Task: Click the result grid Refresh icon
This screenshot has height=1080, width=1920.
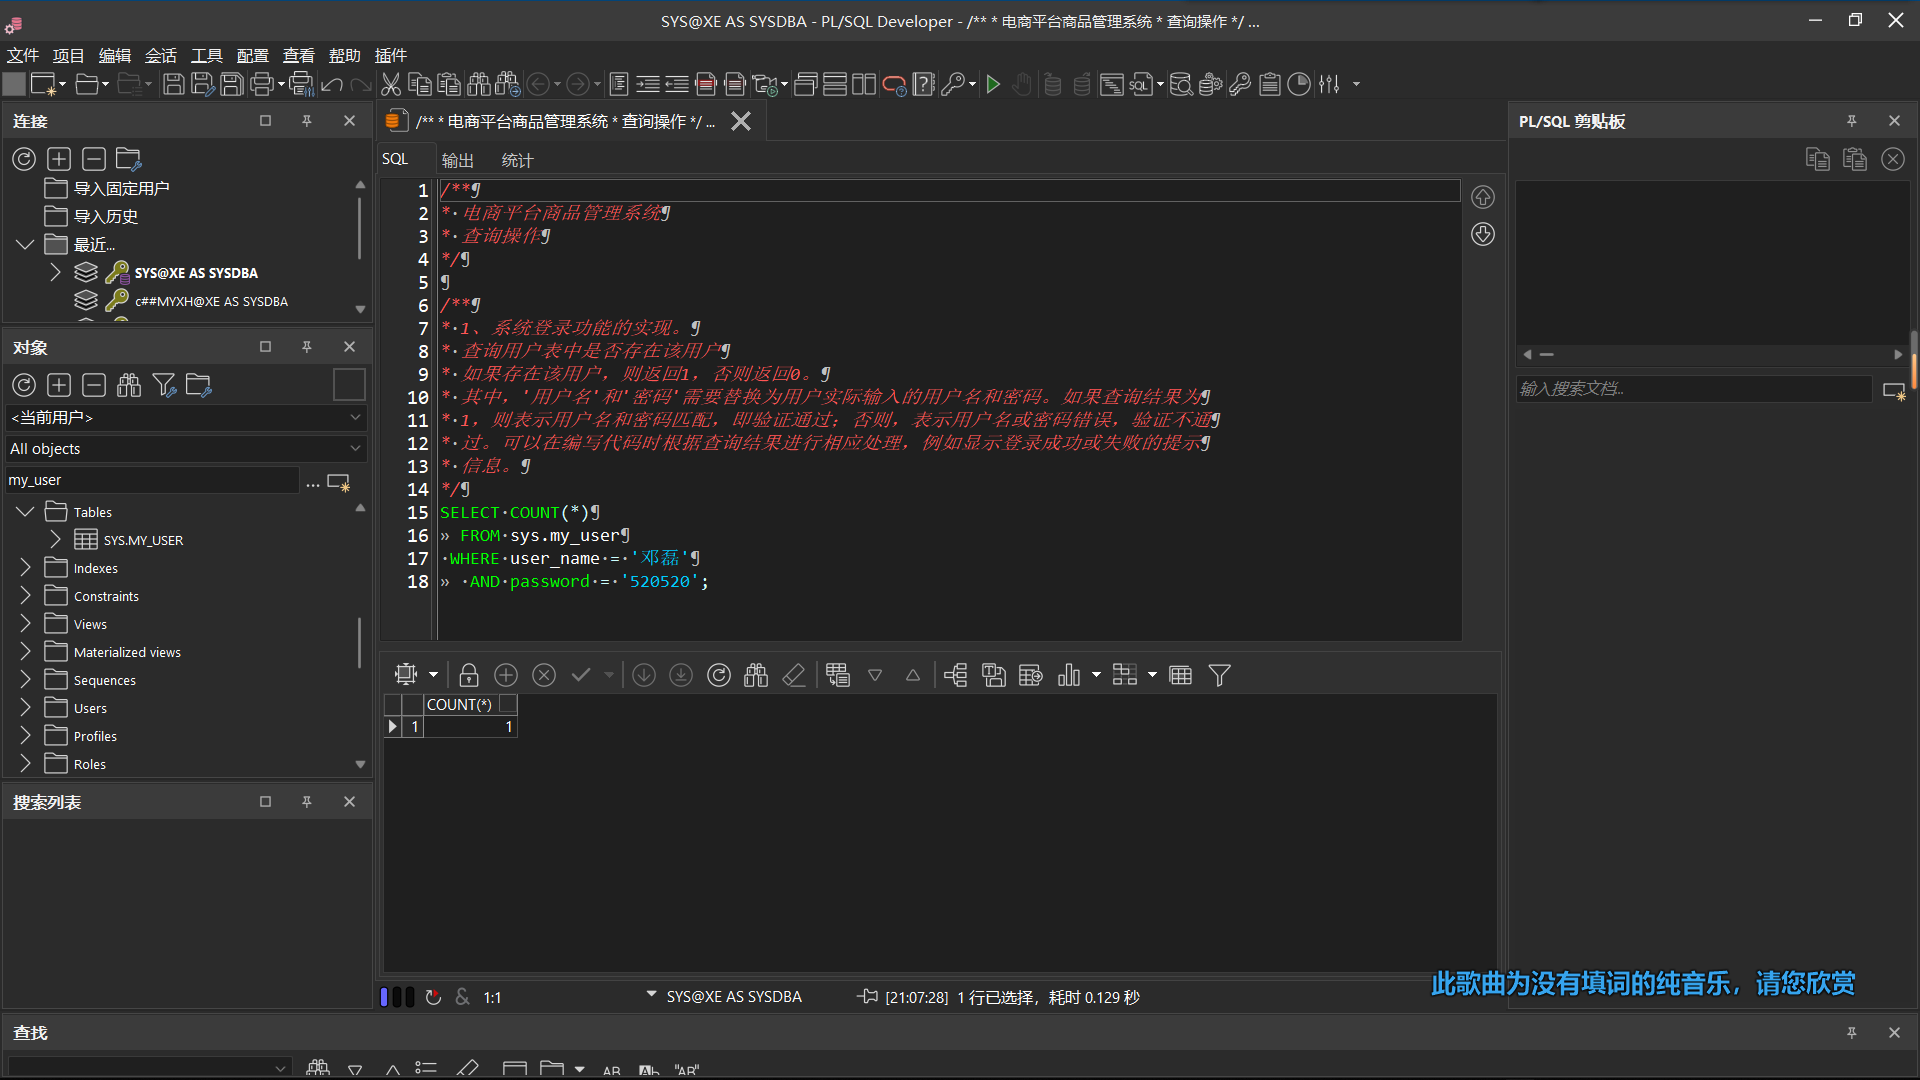Action: [x=719, y=675]
